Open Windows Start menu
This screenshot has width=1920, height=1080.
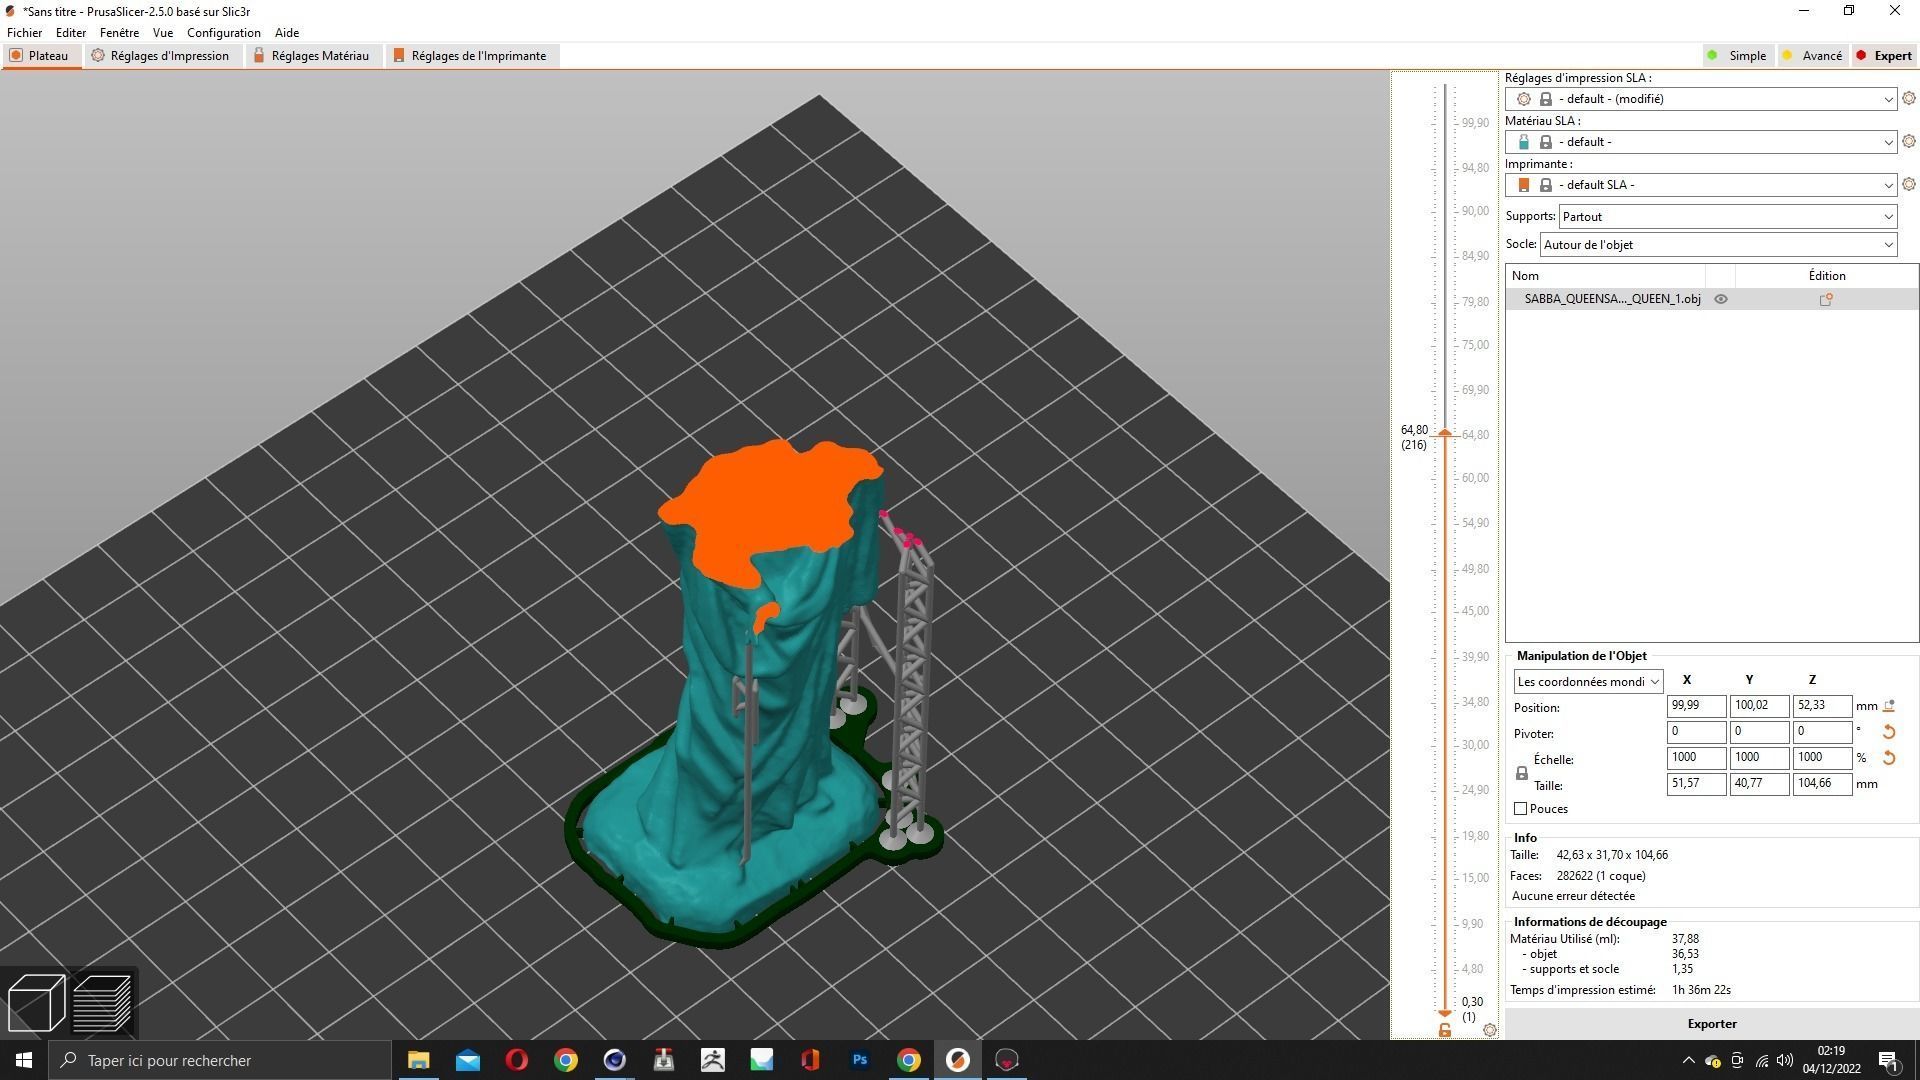pos(24,1060)
